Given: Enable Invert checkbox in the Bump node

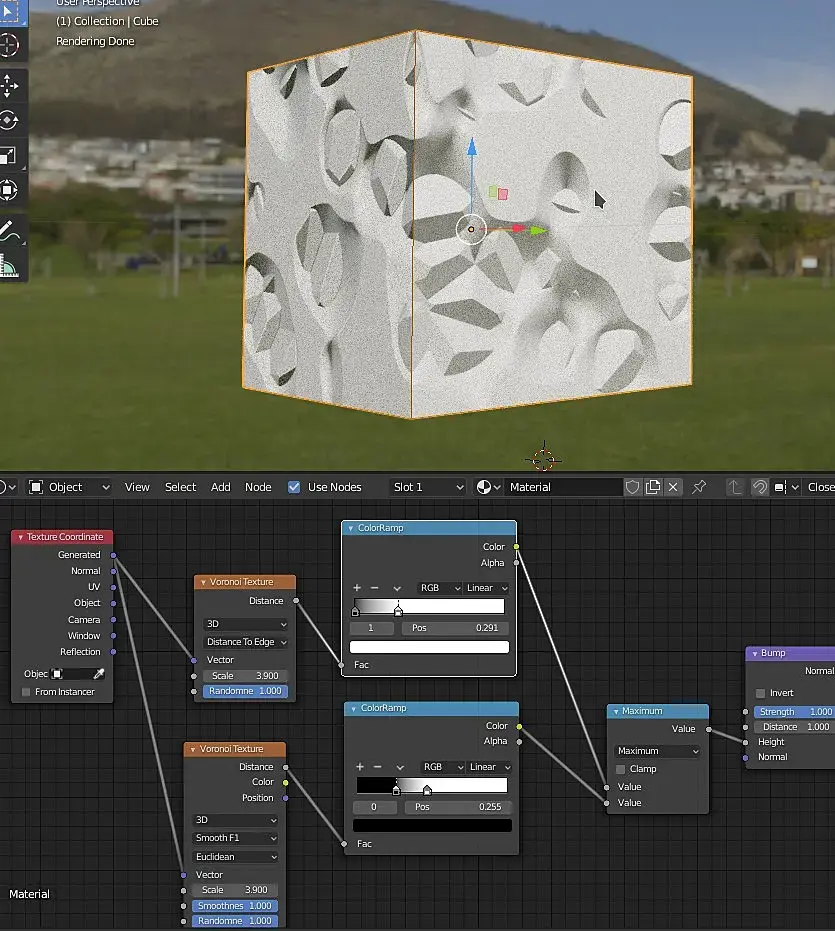Looking at the screenshot, I should [x=761, y=693].
